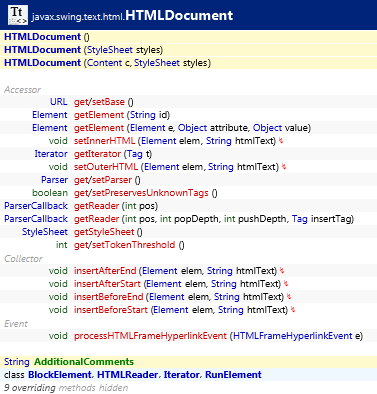Select the Collector section heading
Screen dimensions: 377x394
coord(23,259)
